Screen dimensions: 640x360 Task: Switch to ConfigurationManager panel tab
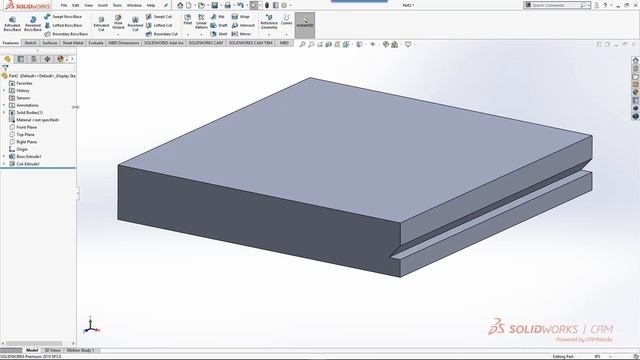(x=34, y=59)
